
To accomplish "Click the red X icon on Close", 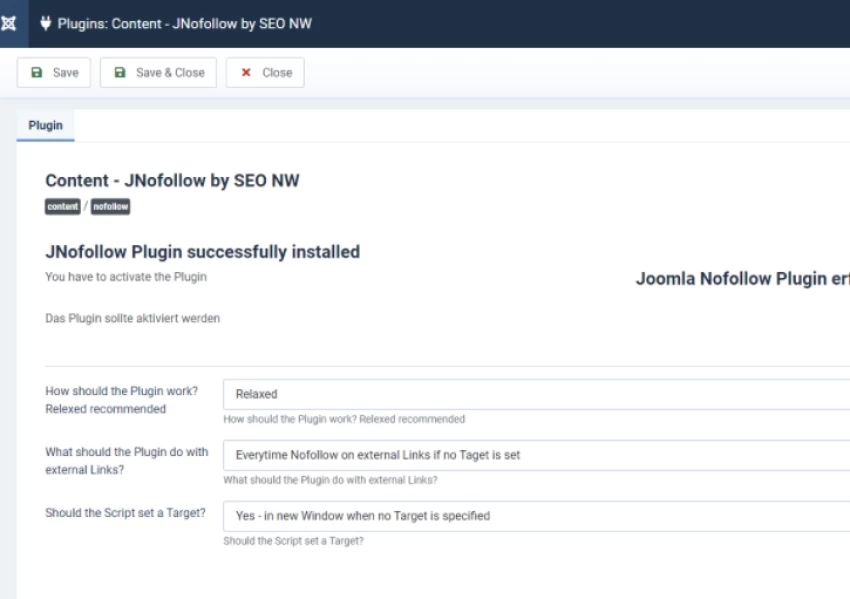I will [246, 72].
